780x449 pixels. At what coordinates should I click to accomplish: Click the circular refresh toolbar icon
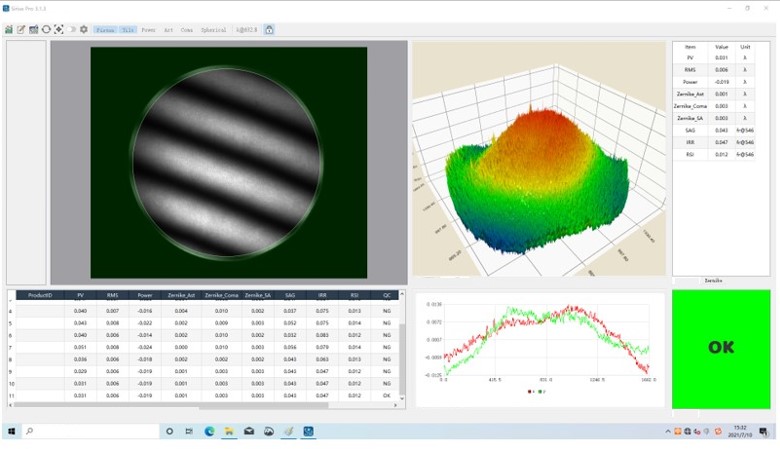[46, 30]
